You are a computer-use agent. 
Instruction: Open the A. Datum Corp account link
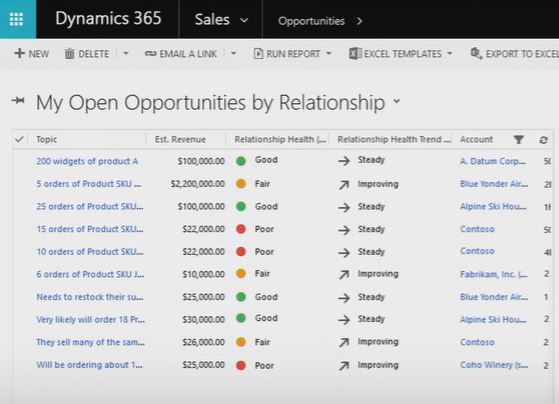point(493,161)
